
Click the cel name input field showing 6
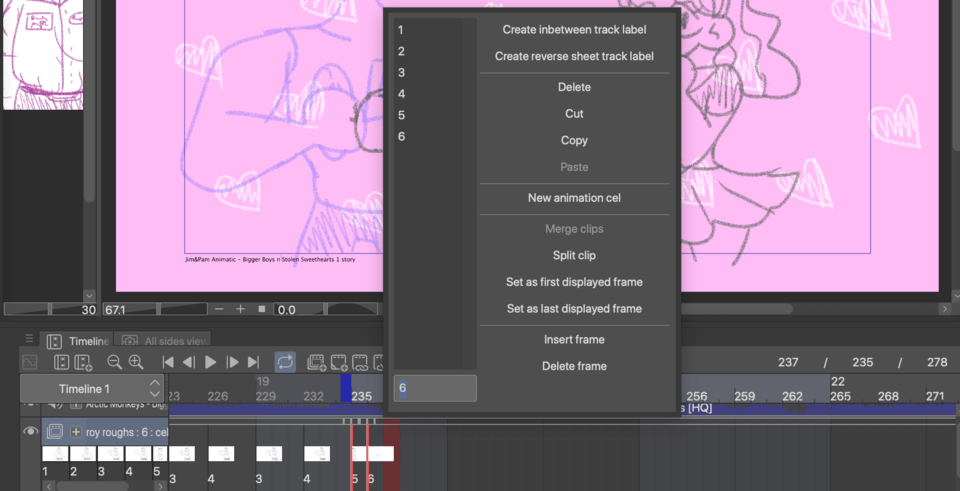(435, 388)
